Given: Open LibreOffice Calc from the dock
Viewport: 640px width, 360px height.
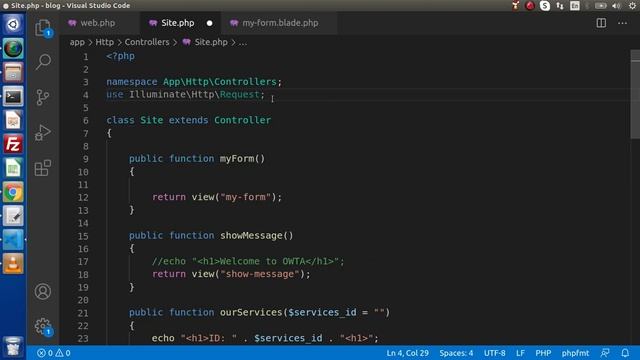Looking at the screenshot, I should [x=13, y=168].
